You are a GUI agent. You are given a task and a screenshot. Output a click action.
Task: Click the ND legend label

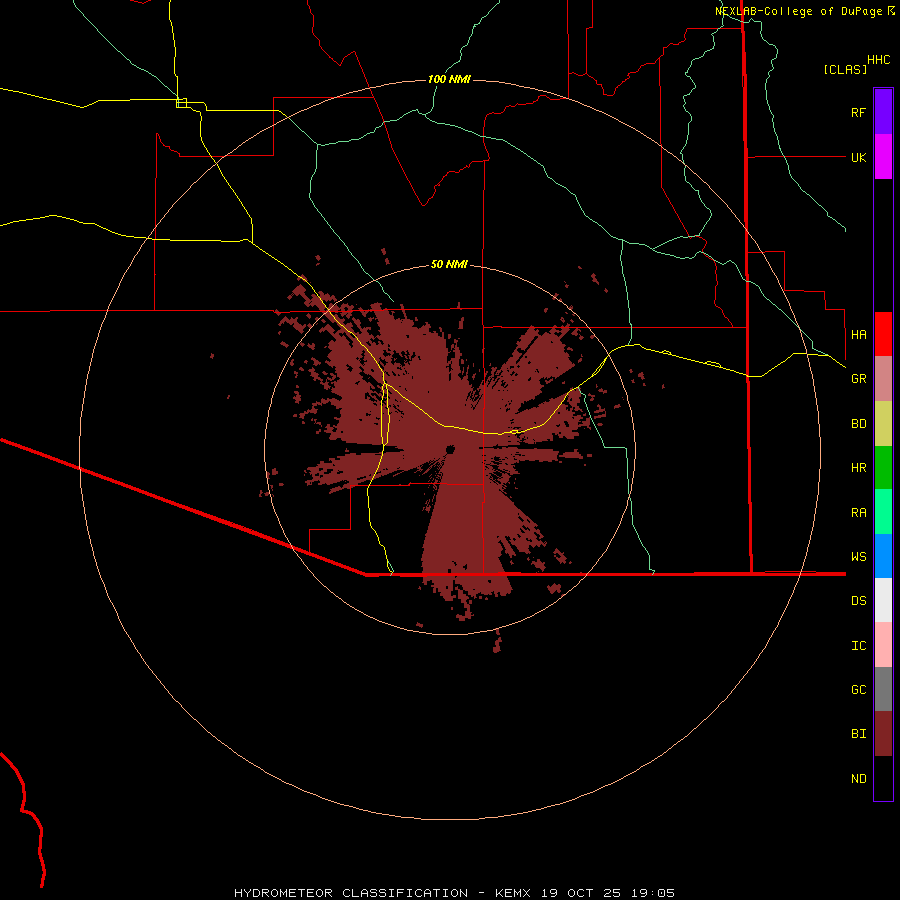pos(858,779)
